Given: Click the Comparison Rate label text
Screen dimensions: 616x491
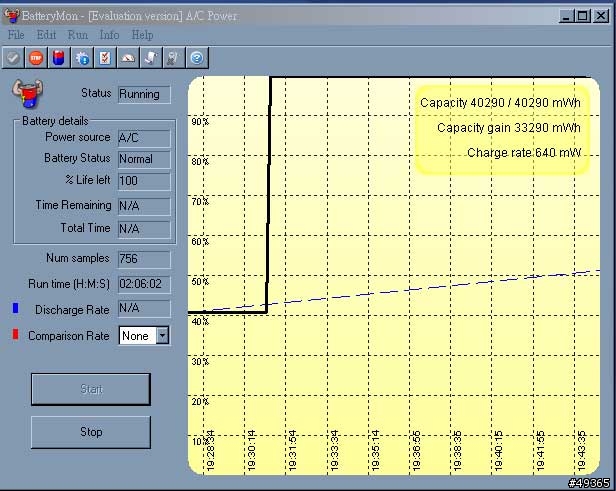Looking at the screenshot, I should [69, 336].
